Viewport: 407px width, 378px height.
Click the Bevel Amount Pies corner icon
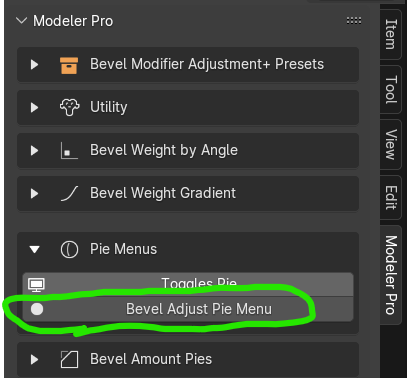click(69, 359)
